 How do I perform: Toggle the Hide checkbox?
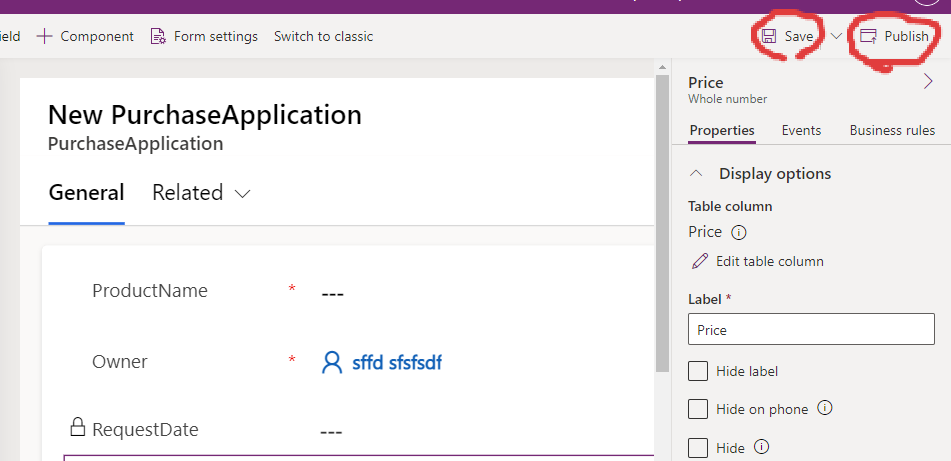698,447
